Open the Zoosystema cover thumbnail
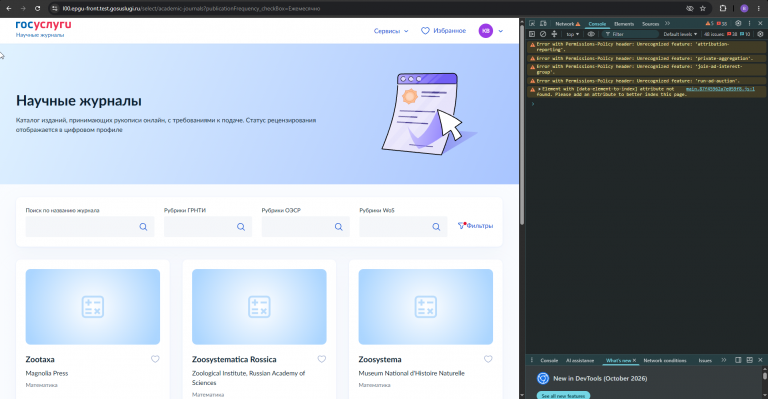Image resolution: width=768 pixels, height=399 pixels. tap(426, 306)
